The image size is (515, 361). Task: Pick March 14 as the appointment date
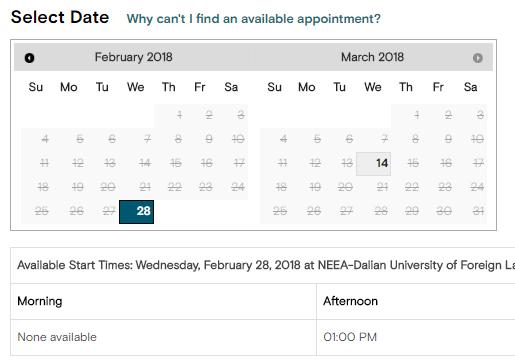pos(373,164)
